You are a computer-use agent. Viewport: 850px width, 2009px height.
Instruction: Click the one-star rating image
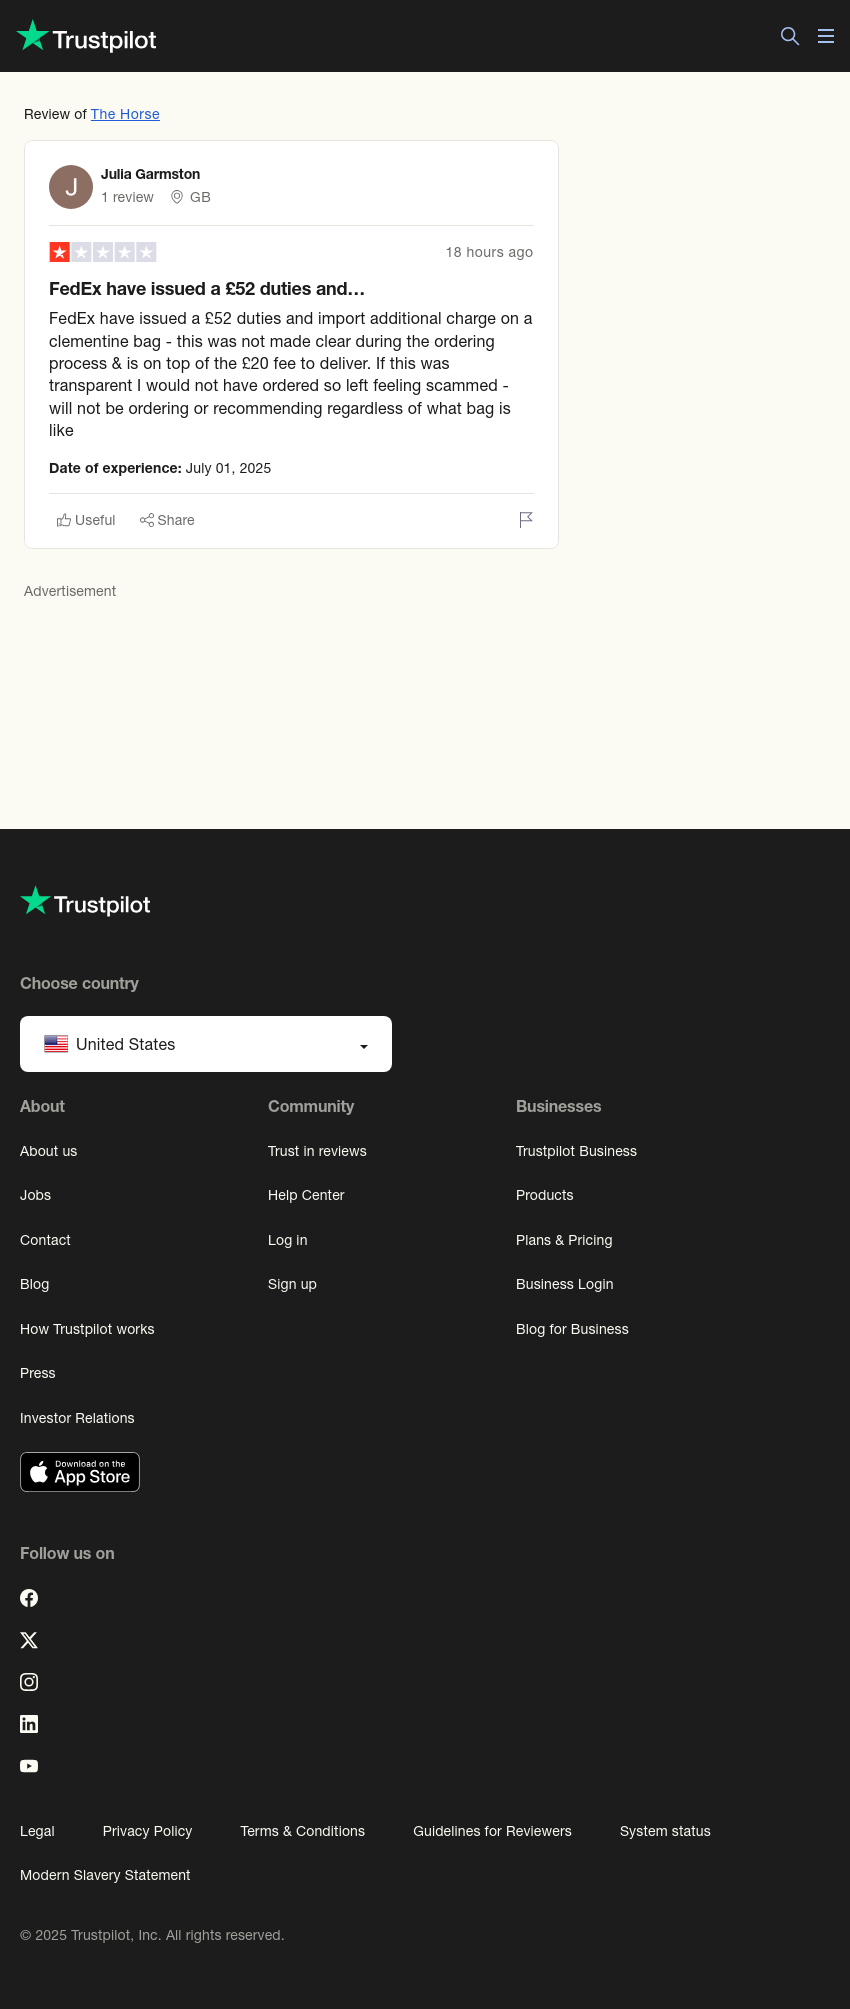[x=103, y=252]
